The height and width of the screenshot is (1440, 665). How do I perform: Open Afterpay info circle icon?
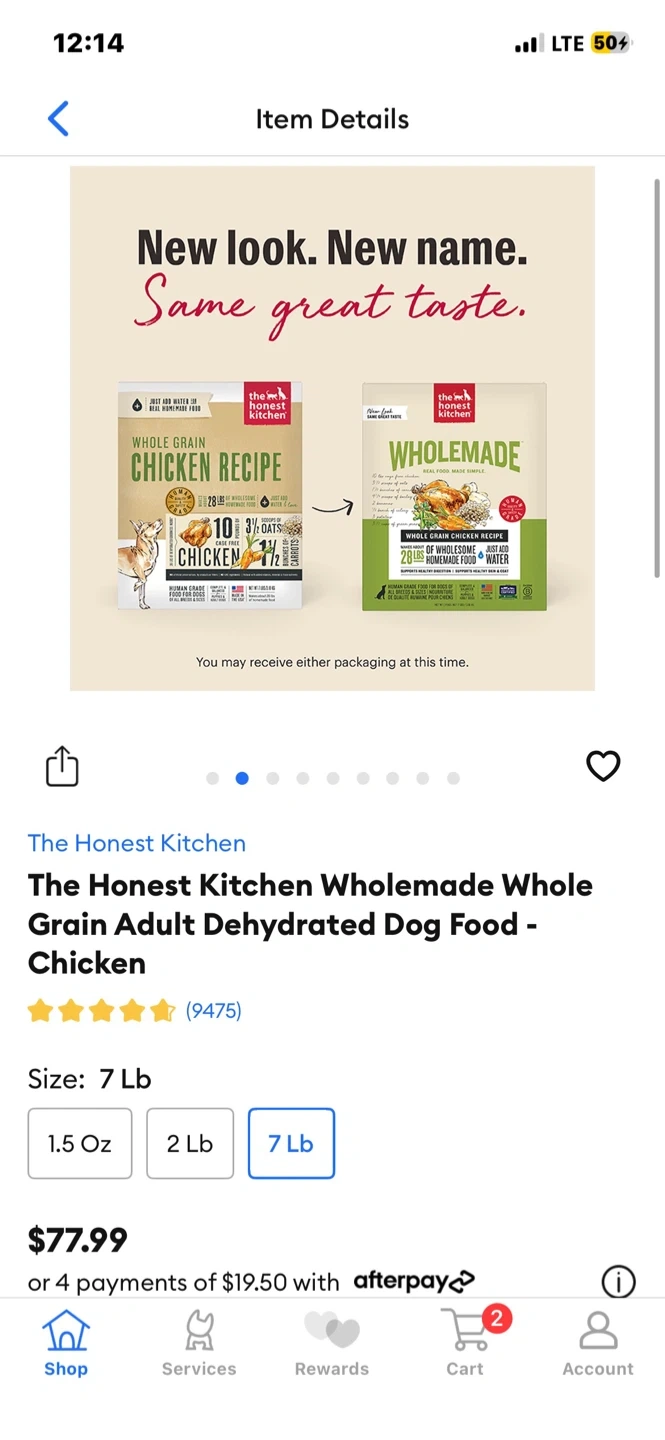[x=618, y=1281]
